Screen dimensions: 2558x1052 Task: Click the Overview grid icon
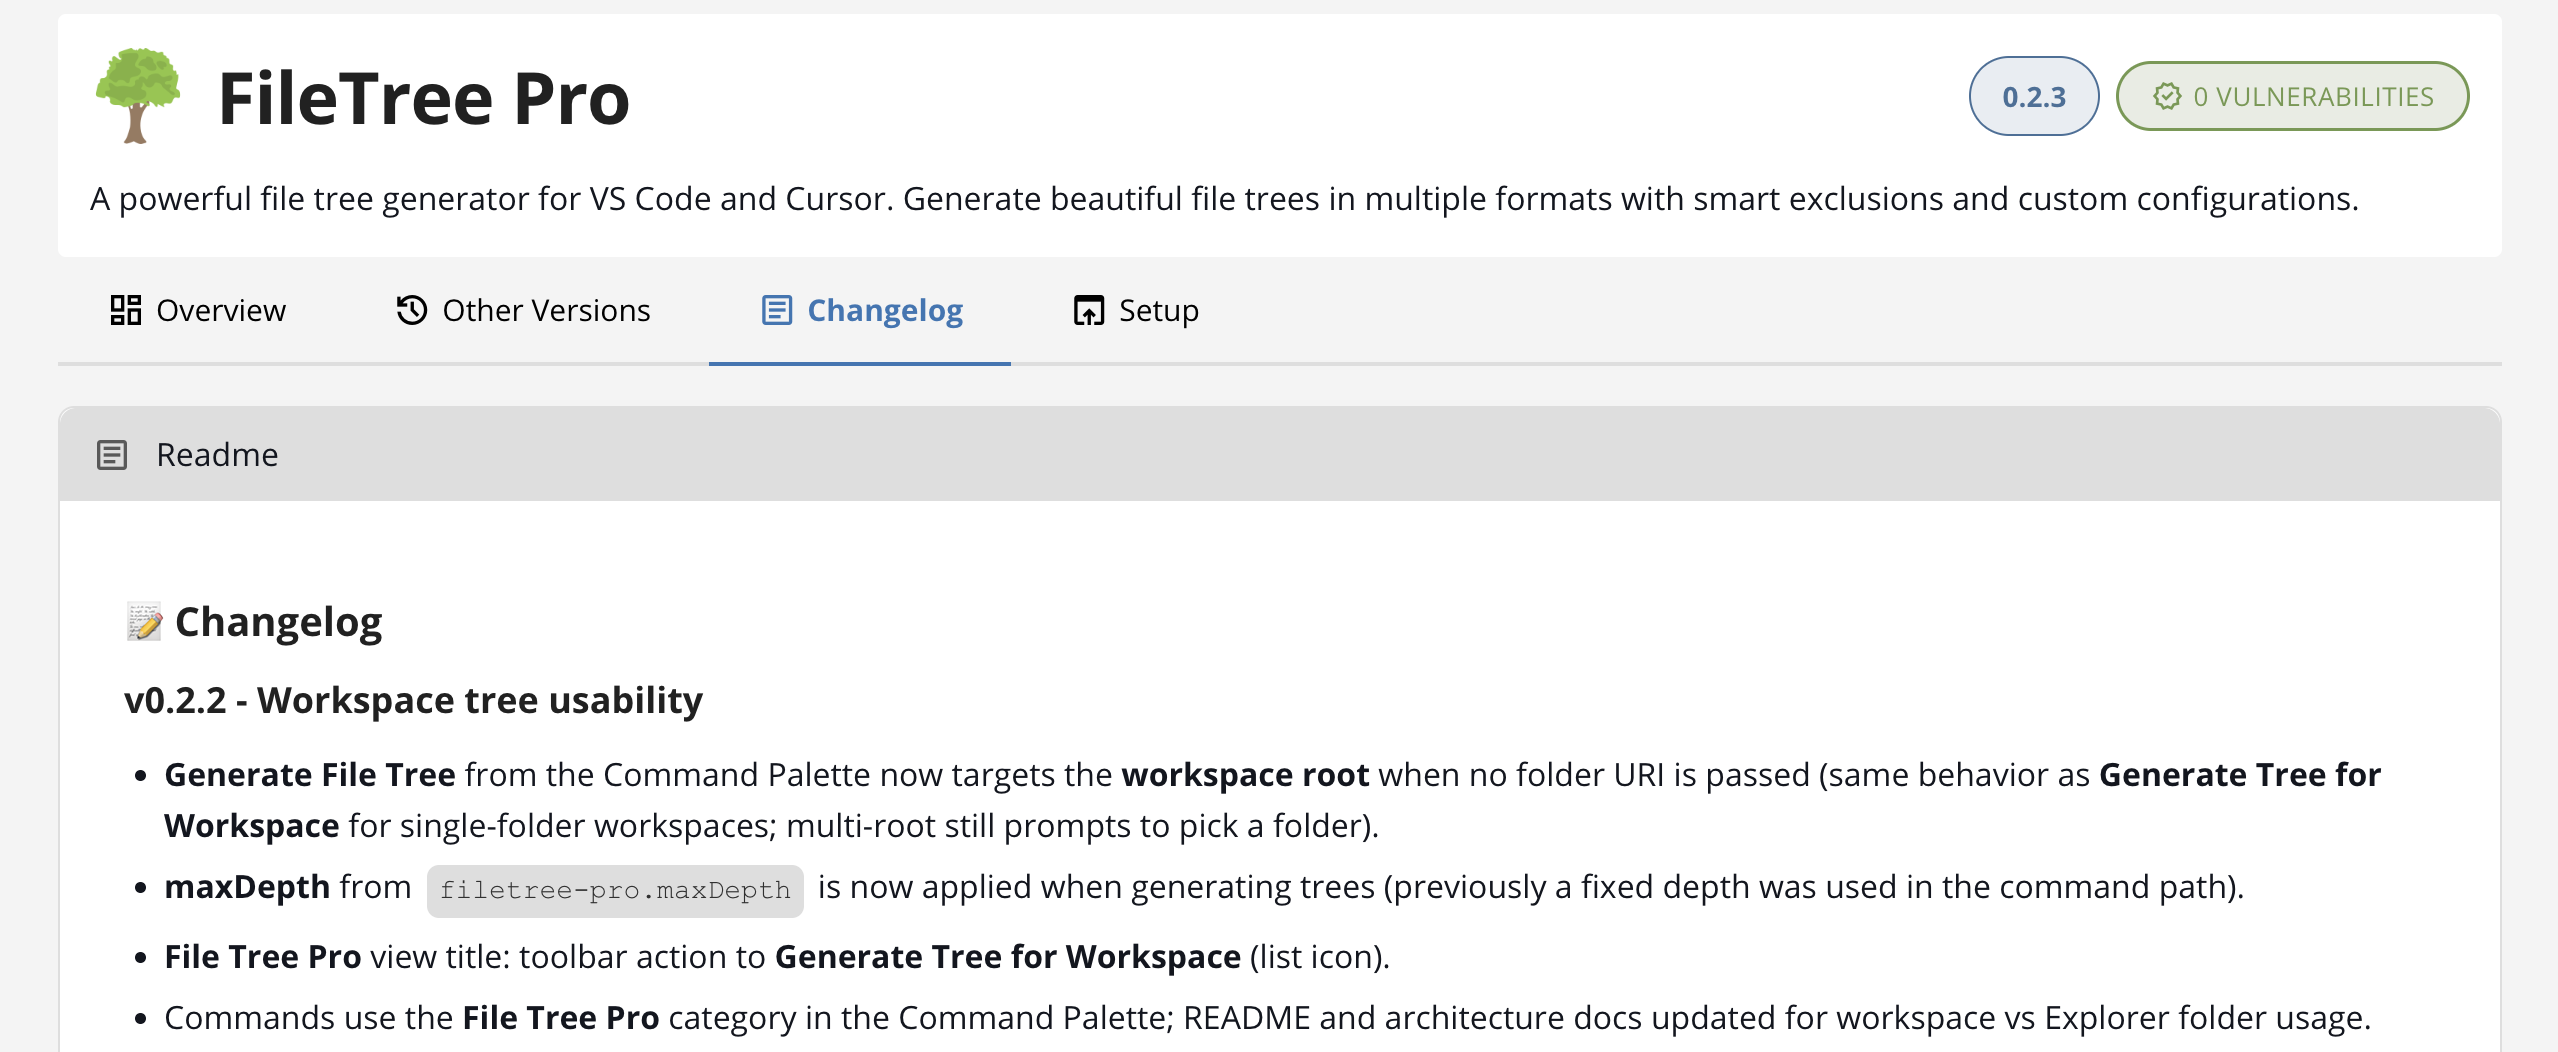(125, 310)
